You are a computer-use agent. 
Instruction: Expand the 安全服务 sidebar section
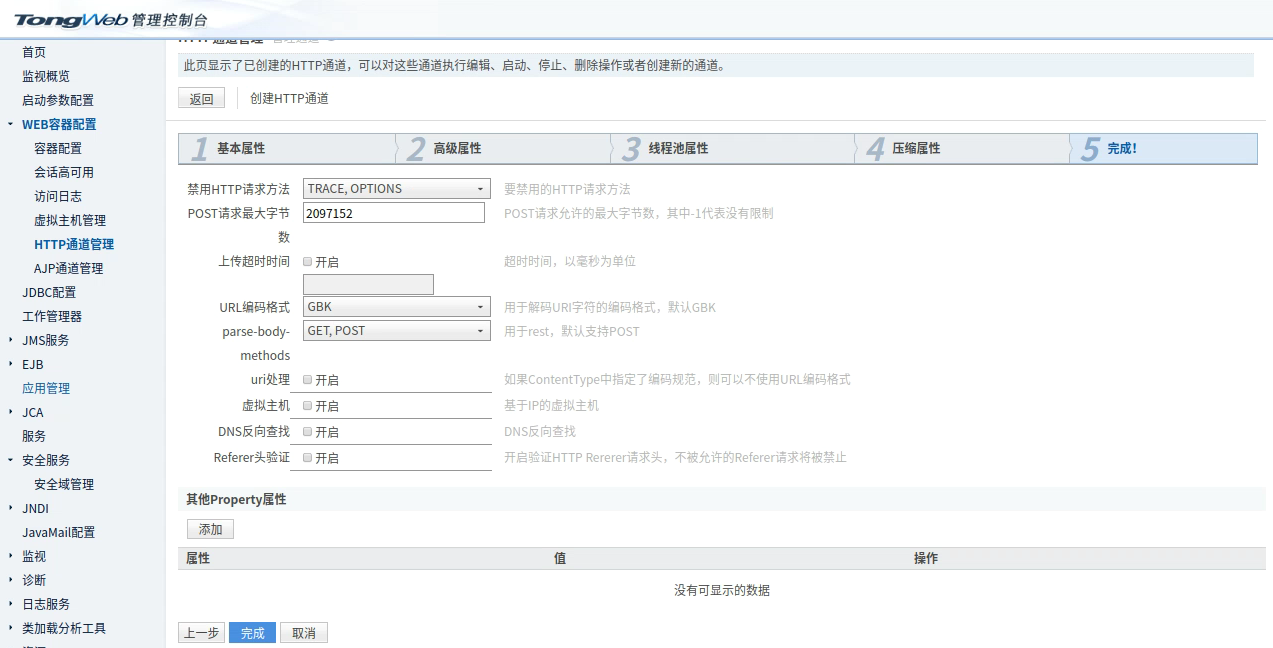(x=44, y=460)
